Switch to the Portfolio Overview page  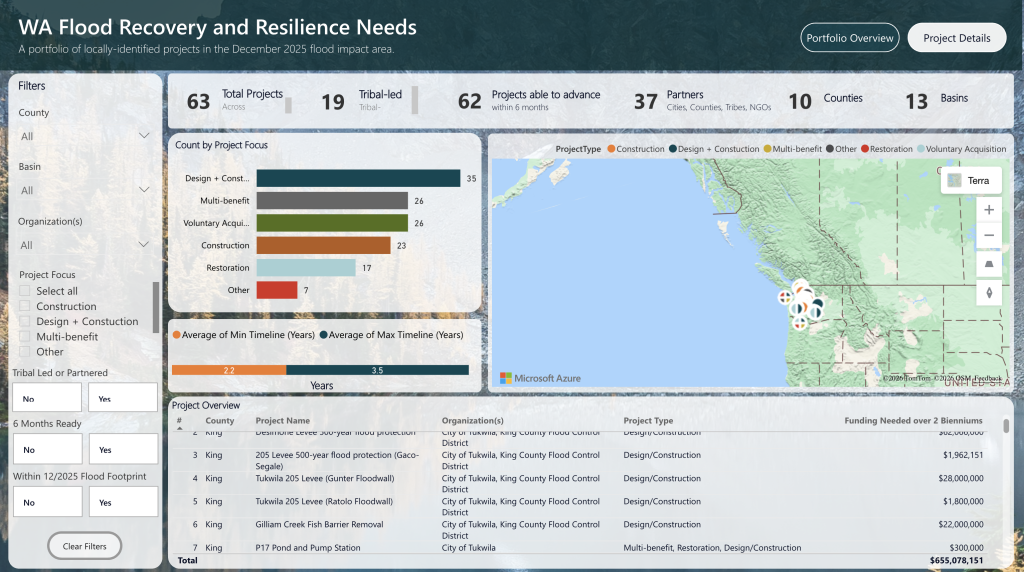pos(850,38)
